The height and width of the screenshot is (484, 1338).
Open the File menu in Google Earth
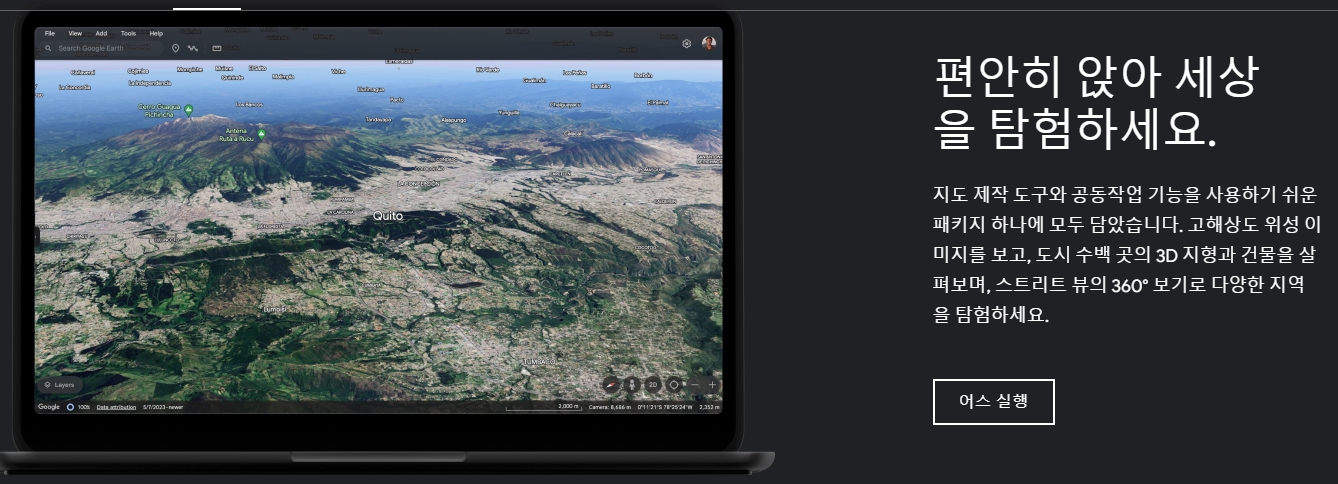(50, 33)
